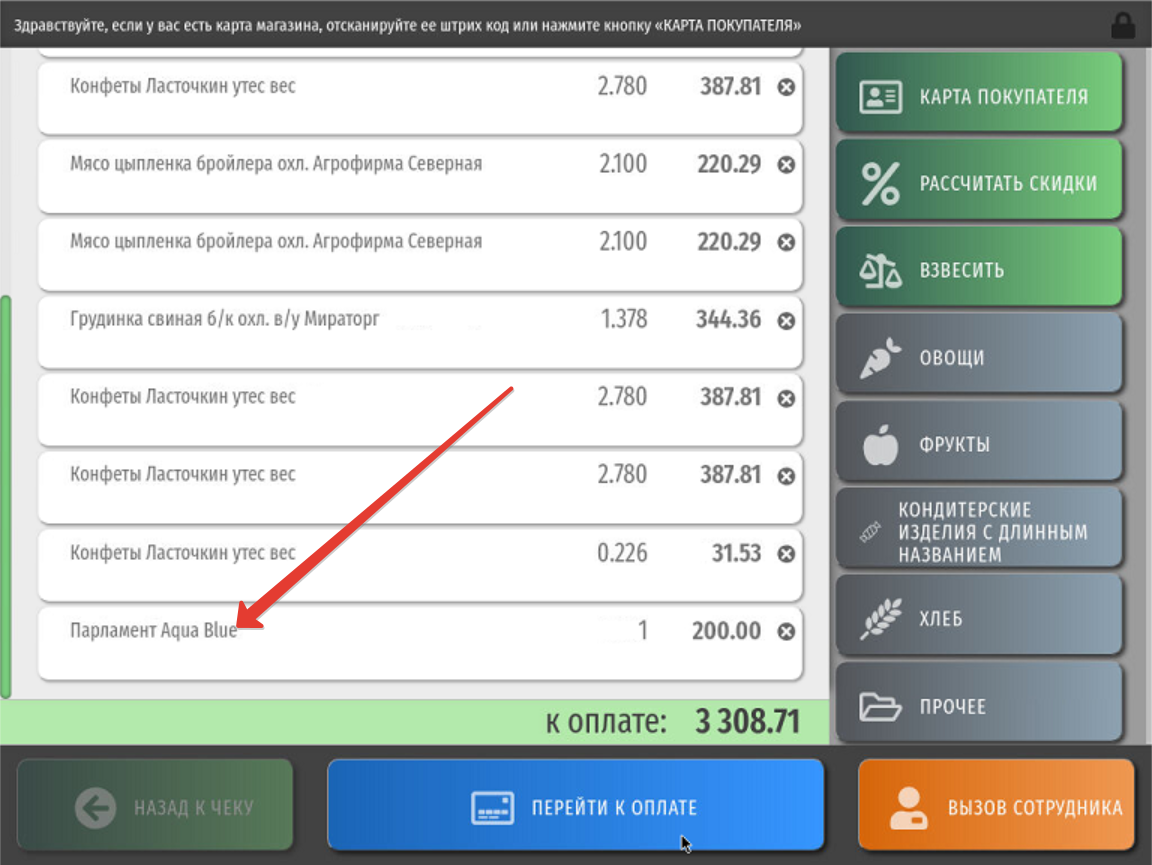The height and width of the screenshot is (865, 1152).
Task: Tap the Рассчитать скидки percent button
Action: tap(979, 181)
